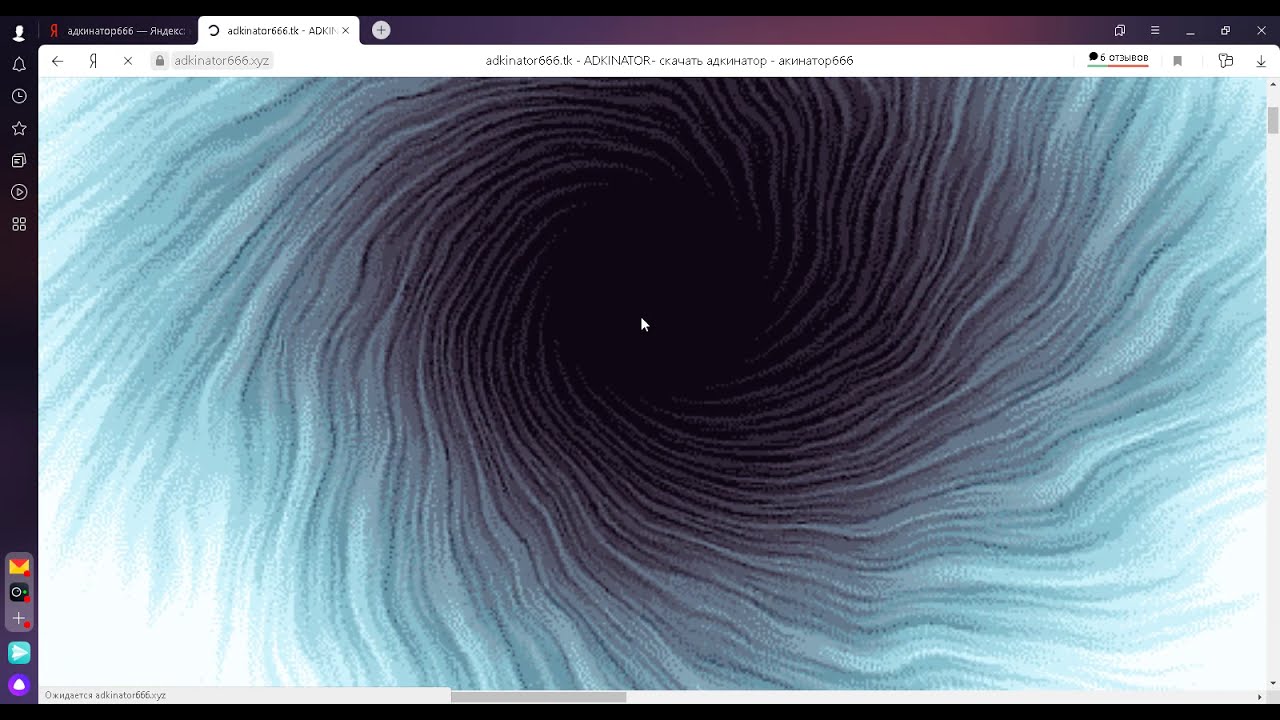Minimize the browser window
This screenshot has width=1280, height=720.
1190,31
